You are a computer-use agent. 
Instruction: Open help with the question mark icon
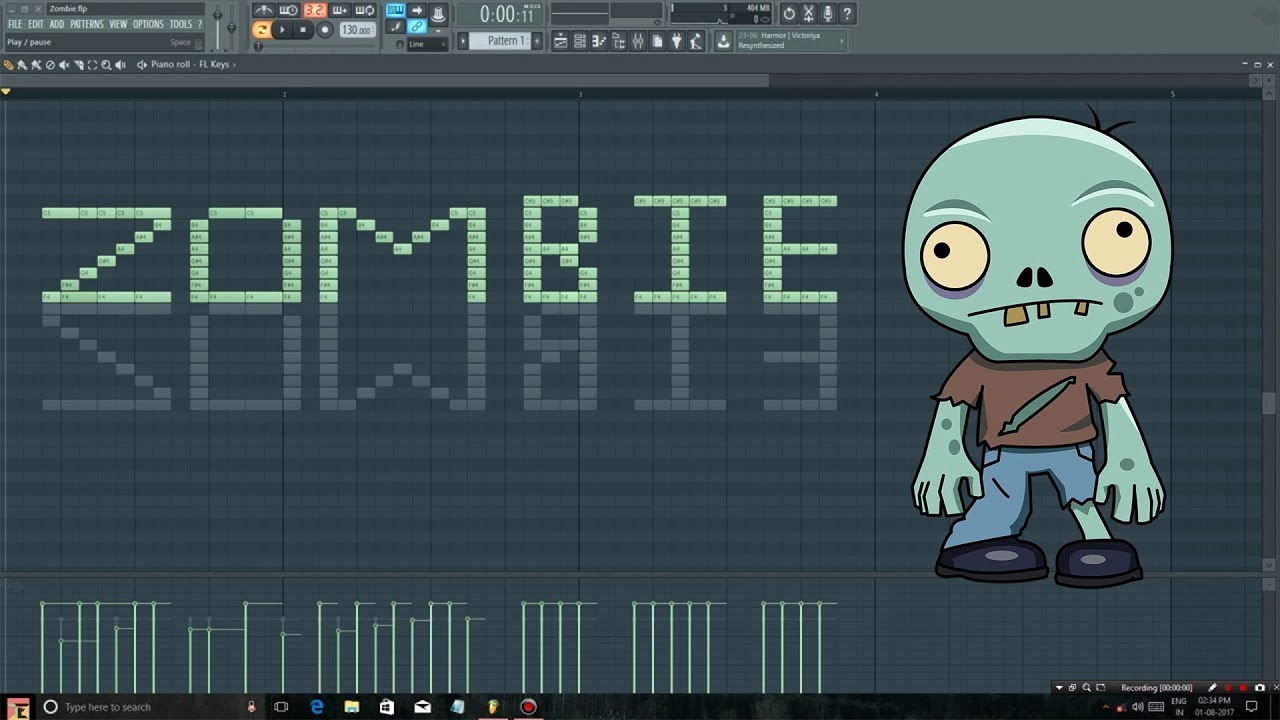pos(847,14)
